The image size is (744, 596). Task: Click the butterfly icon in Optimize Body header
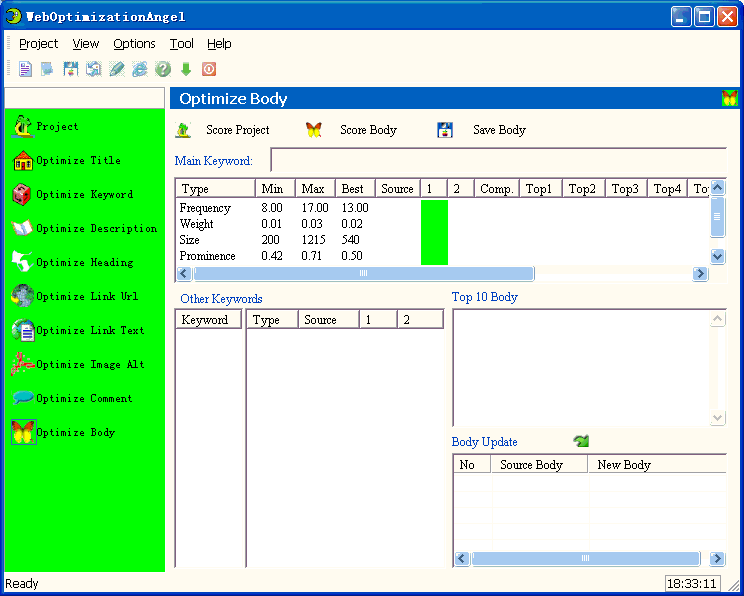tap(729, 98)
